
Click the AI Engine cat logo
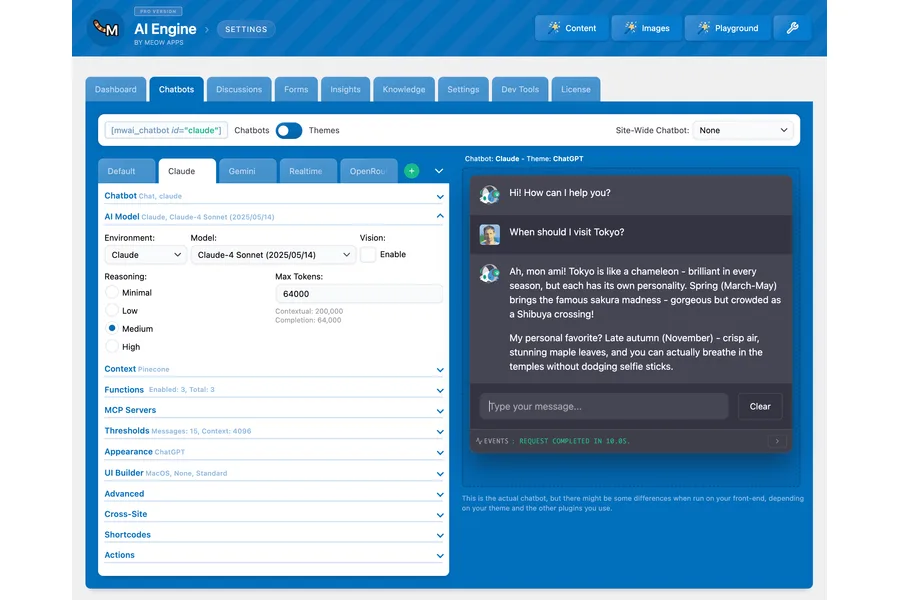coord(106,28)
